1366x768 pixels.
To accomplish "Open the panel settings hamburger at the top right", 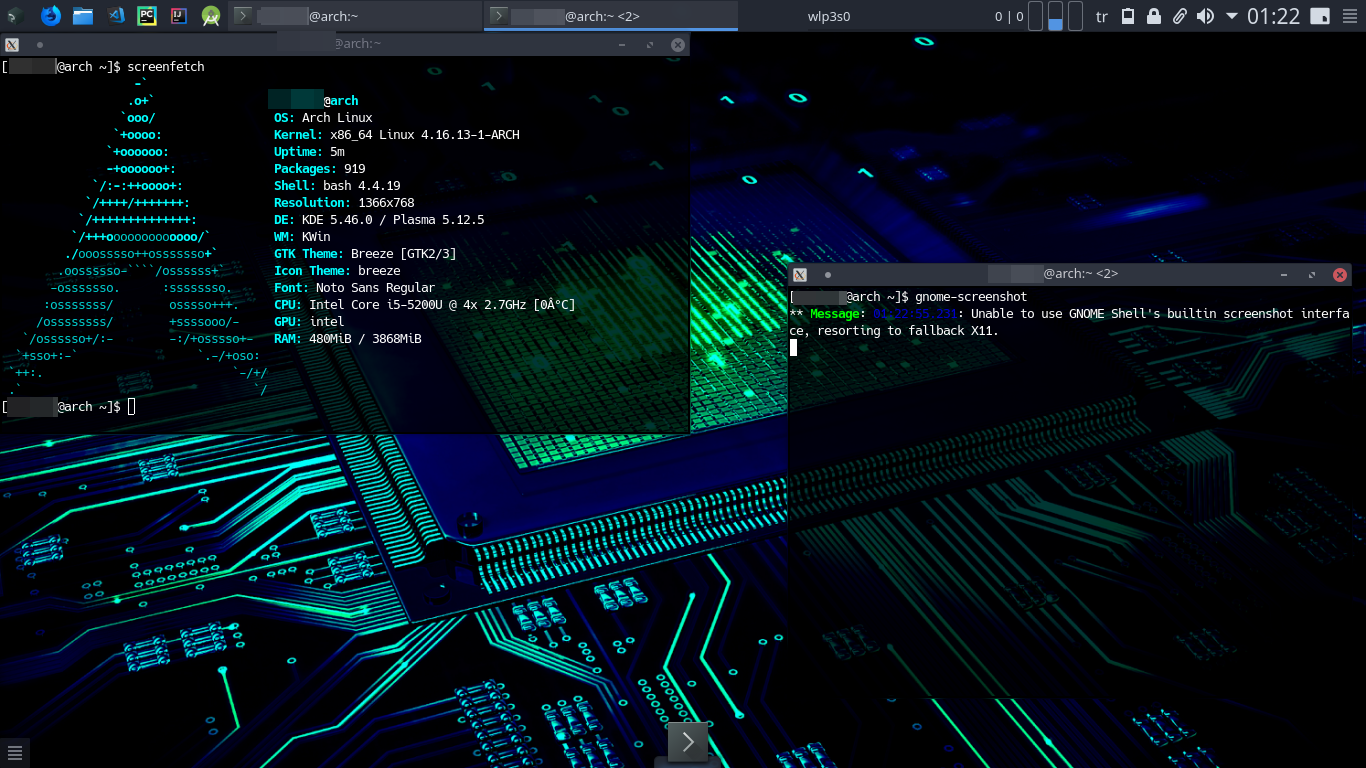I will click(1350, 16).
